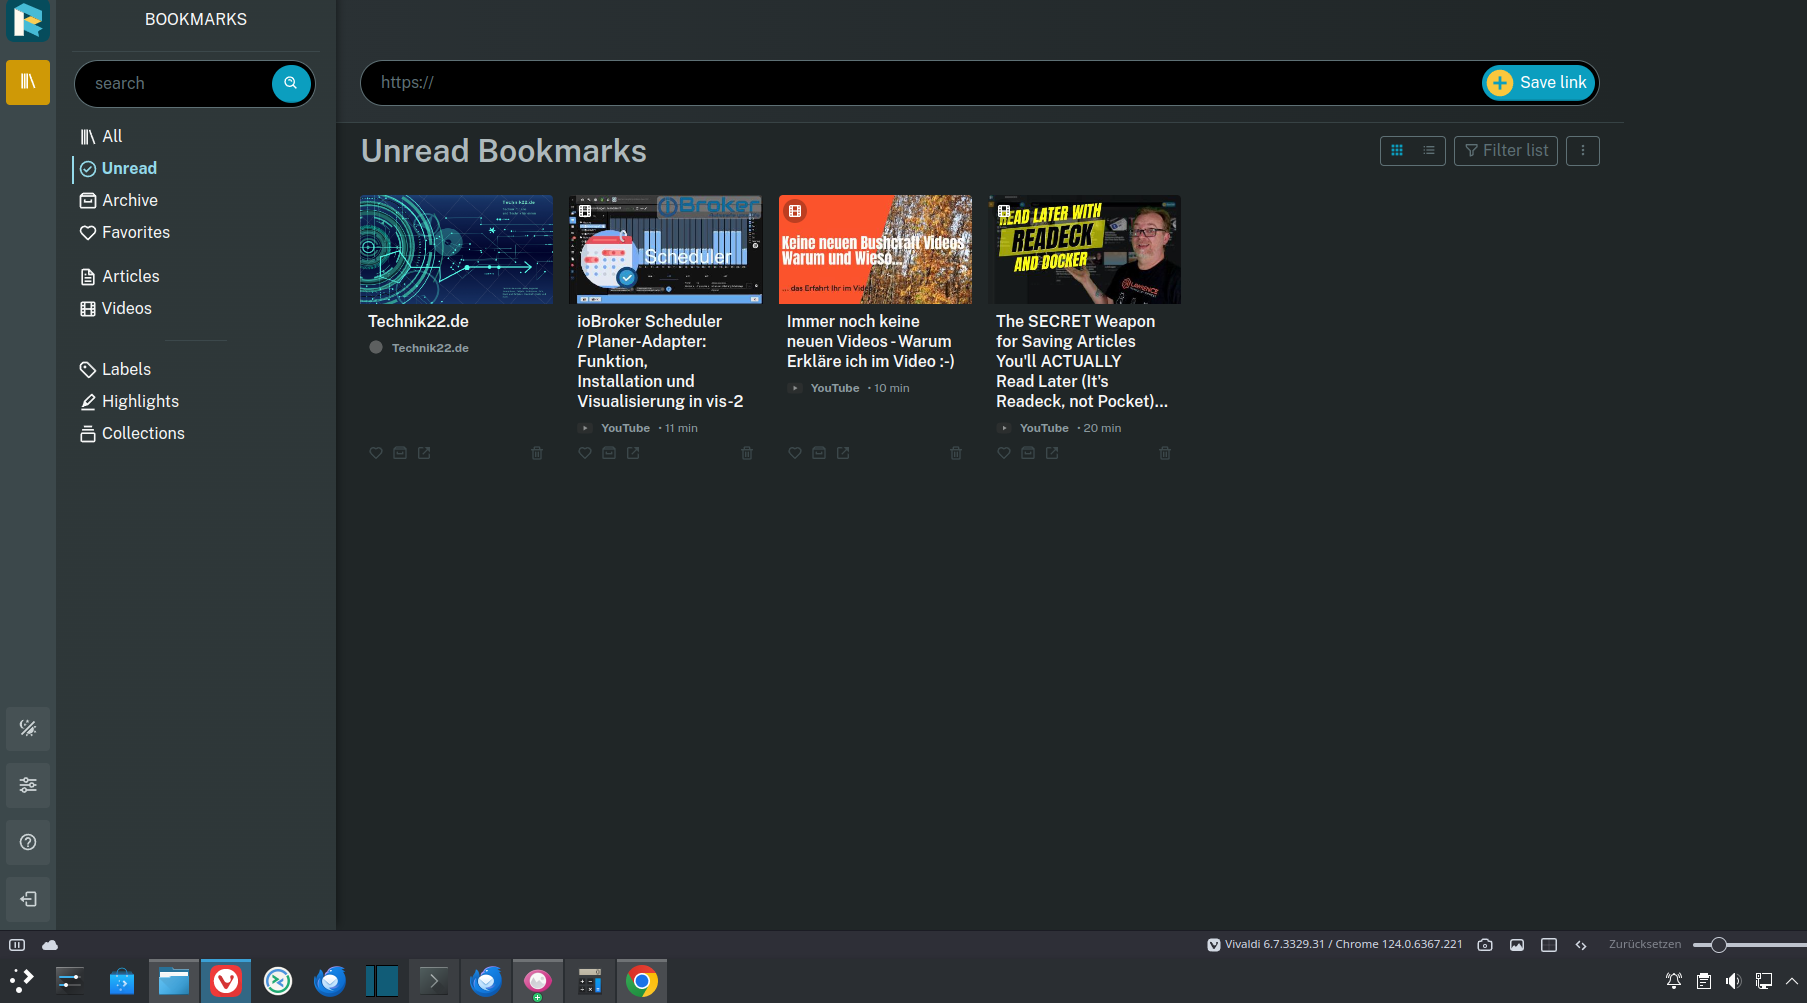Favorite the 'Immer noch keine' bookmark
1807x1003 pixels.
(795, 453)
